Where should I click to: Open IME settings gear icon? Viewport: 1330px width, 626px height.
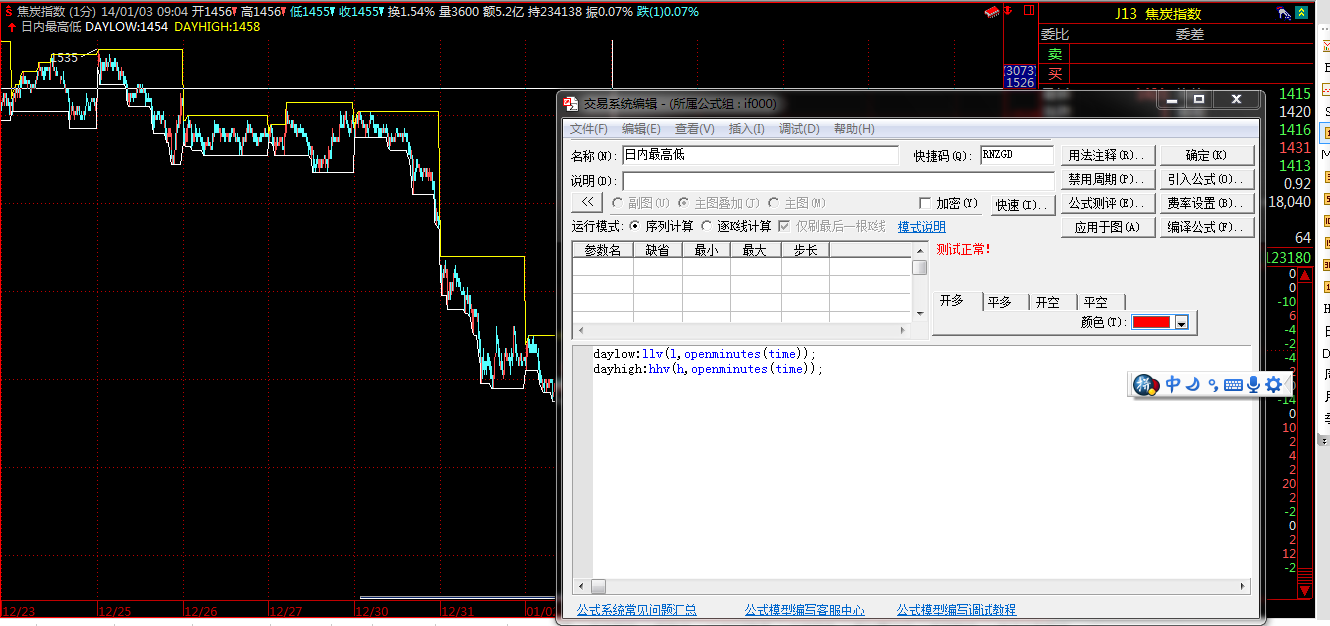1273,384
